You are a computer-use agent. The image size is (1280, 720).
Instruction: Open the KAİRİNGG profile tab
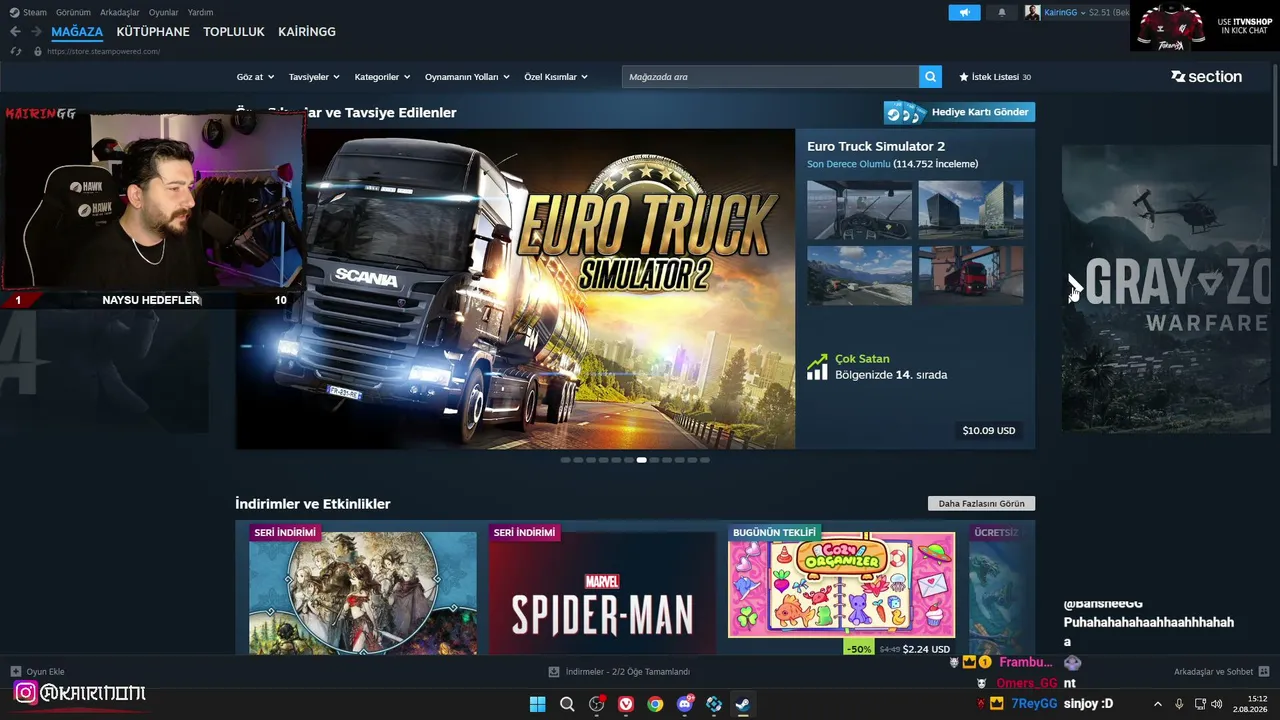307,32
